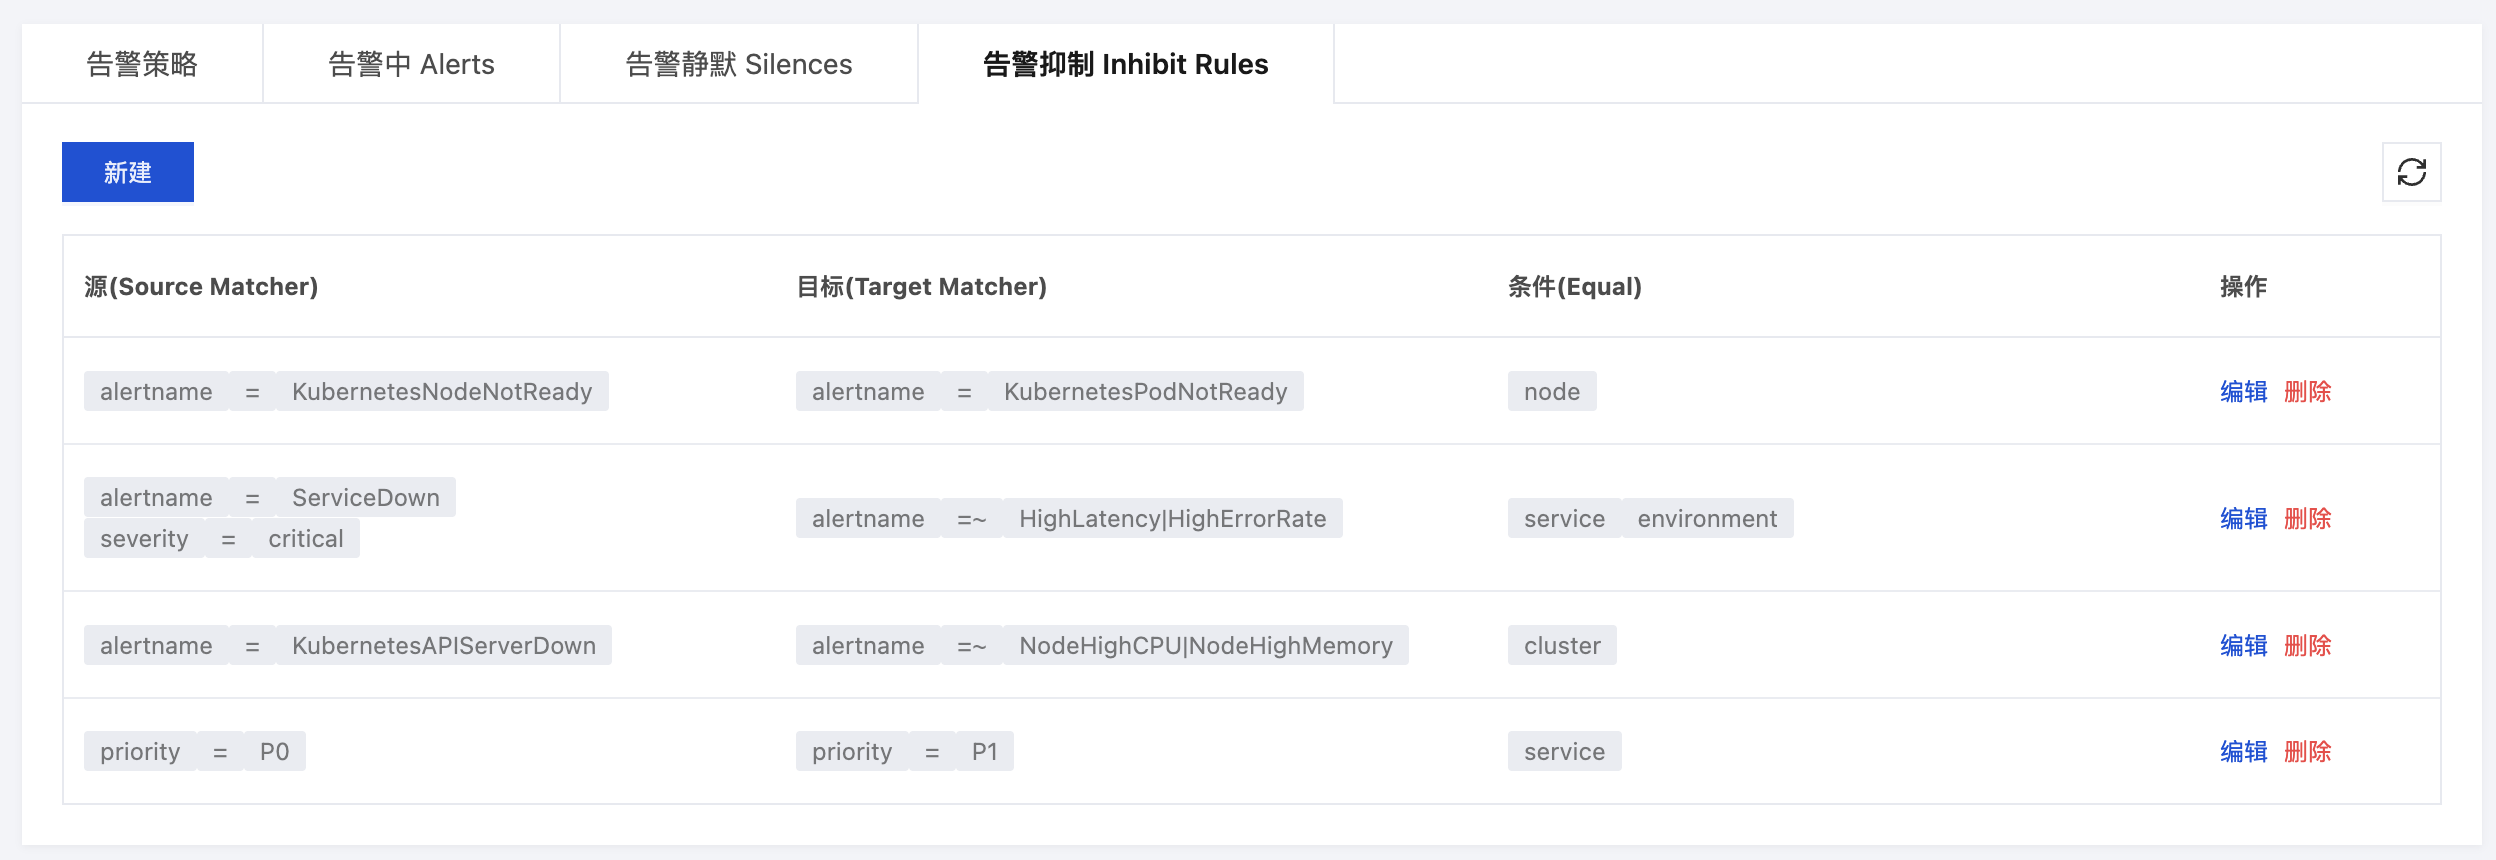This screenshot has width=2496, height=860.
Task: Click the 源(Source Matcher) column header
Action: (x=201, y=287)
